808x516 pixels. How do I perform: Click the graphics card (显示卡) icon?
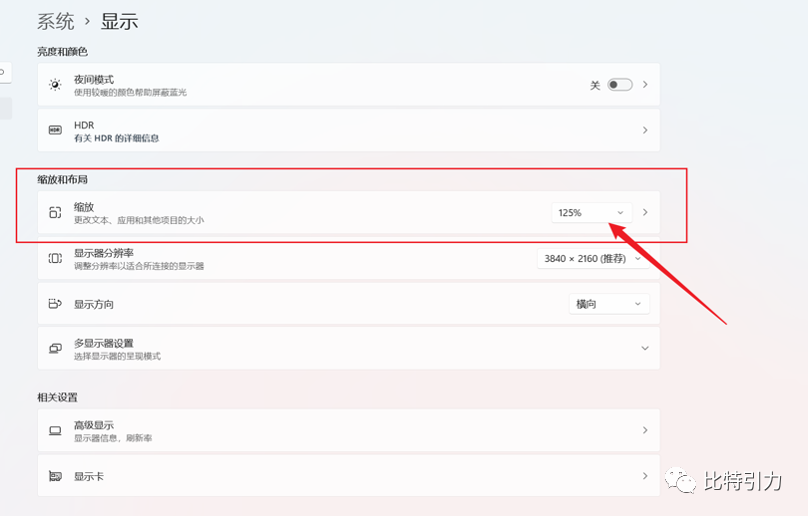tap(55, 477)
